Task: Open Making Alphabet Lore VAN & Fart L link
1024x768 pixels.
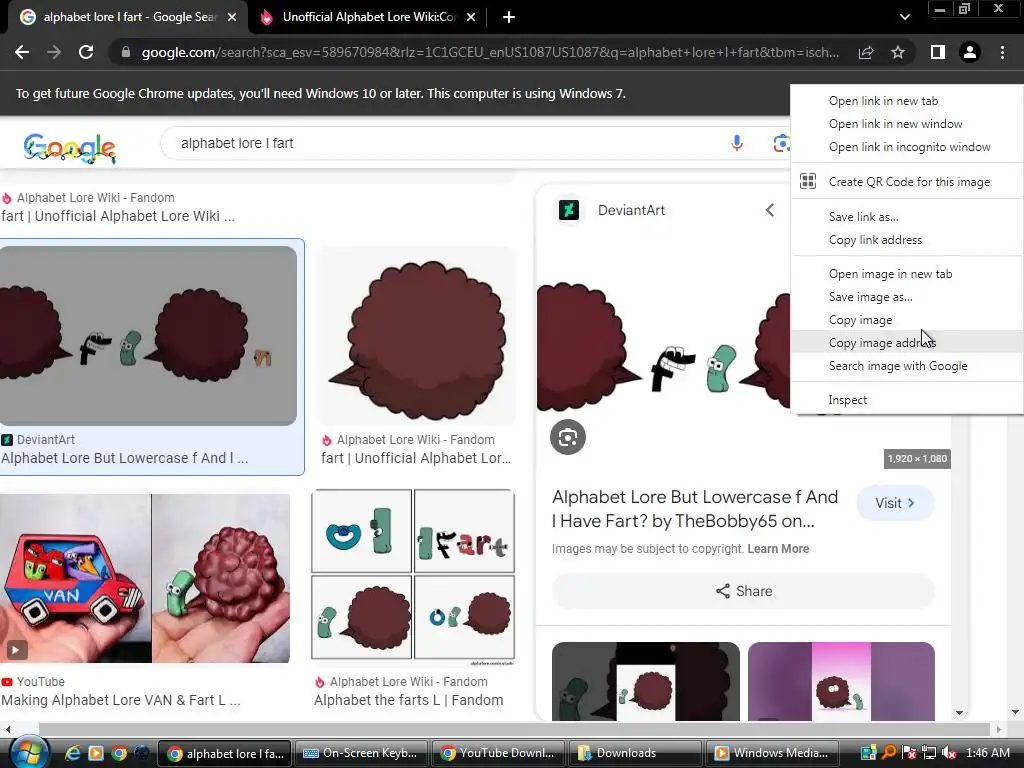Action: tap(121, 700)
